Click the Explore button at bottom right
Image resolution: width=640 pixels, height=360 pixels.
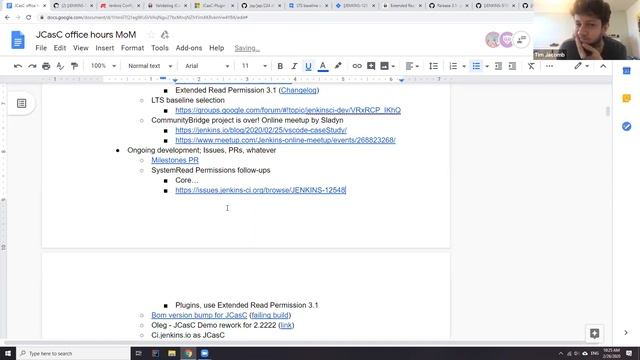pos(594,333)
